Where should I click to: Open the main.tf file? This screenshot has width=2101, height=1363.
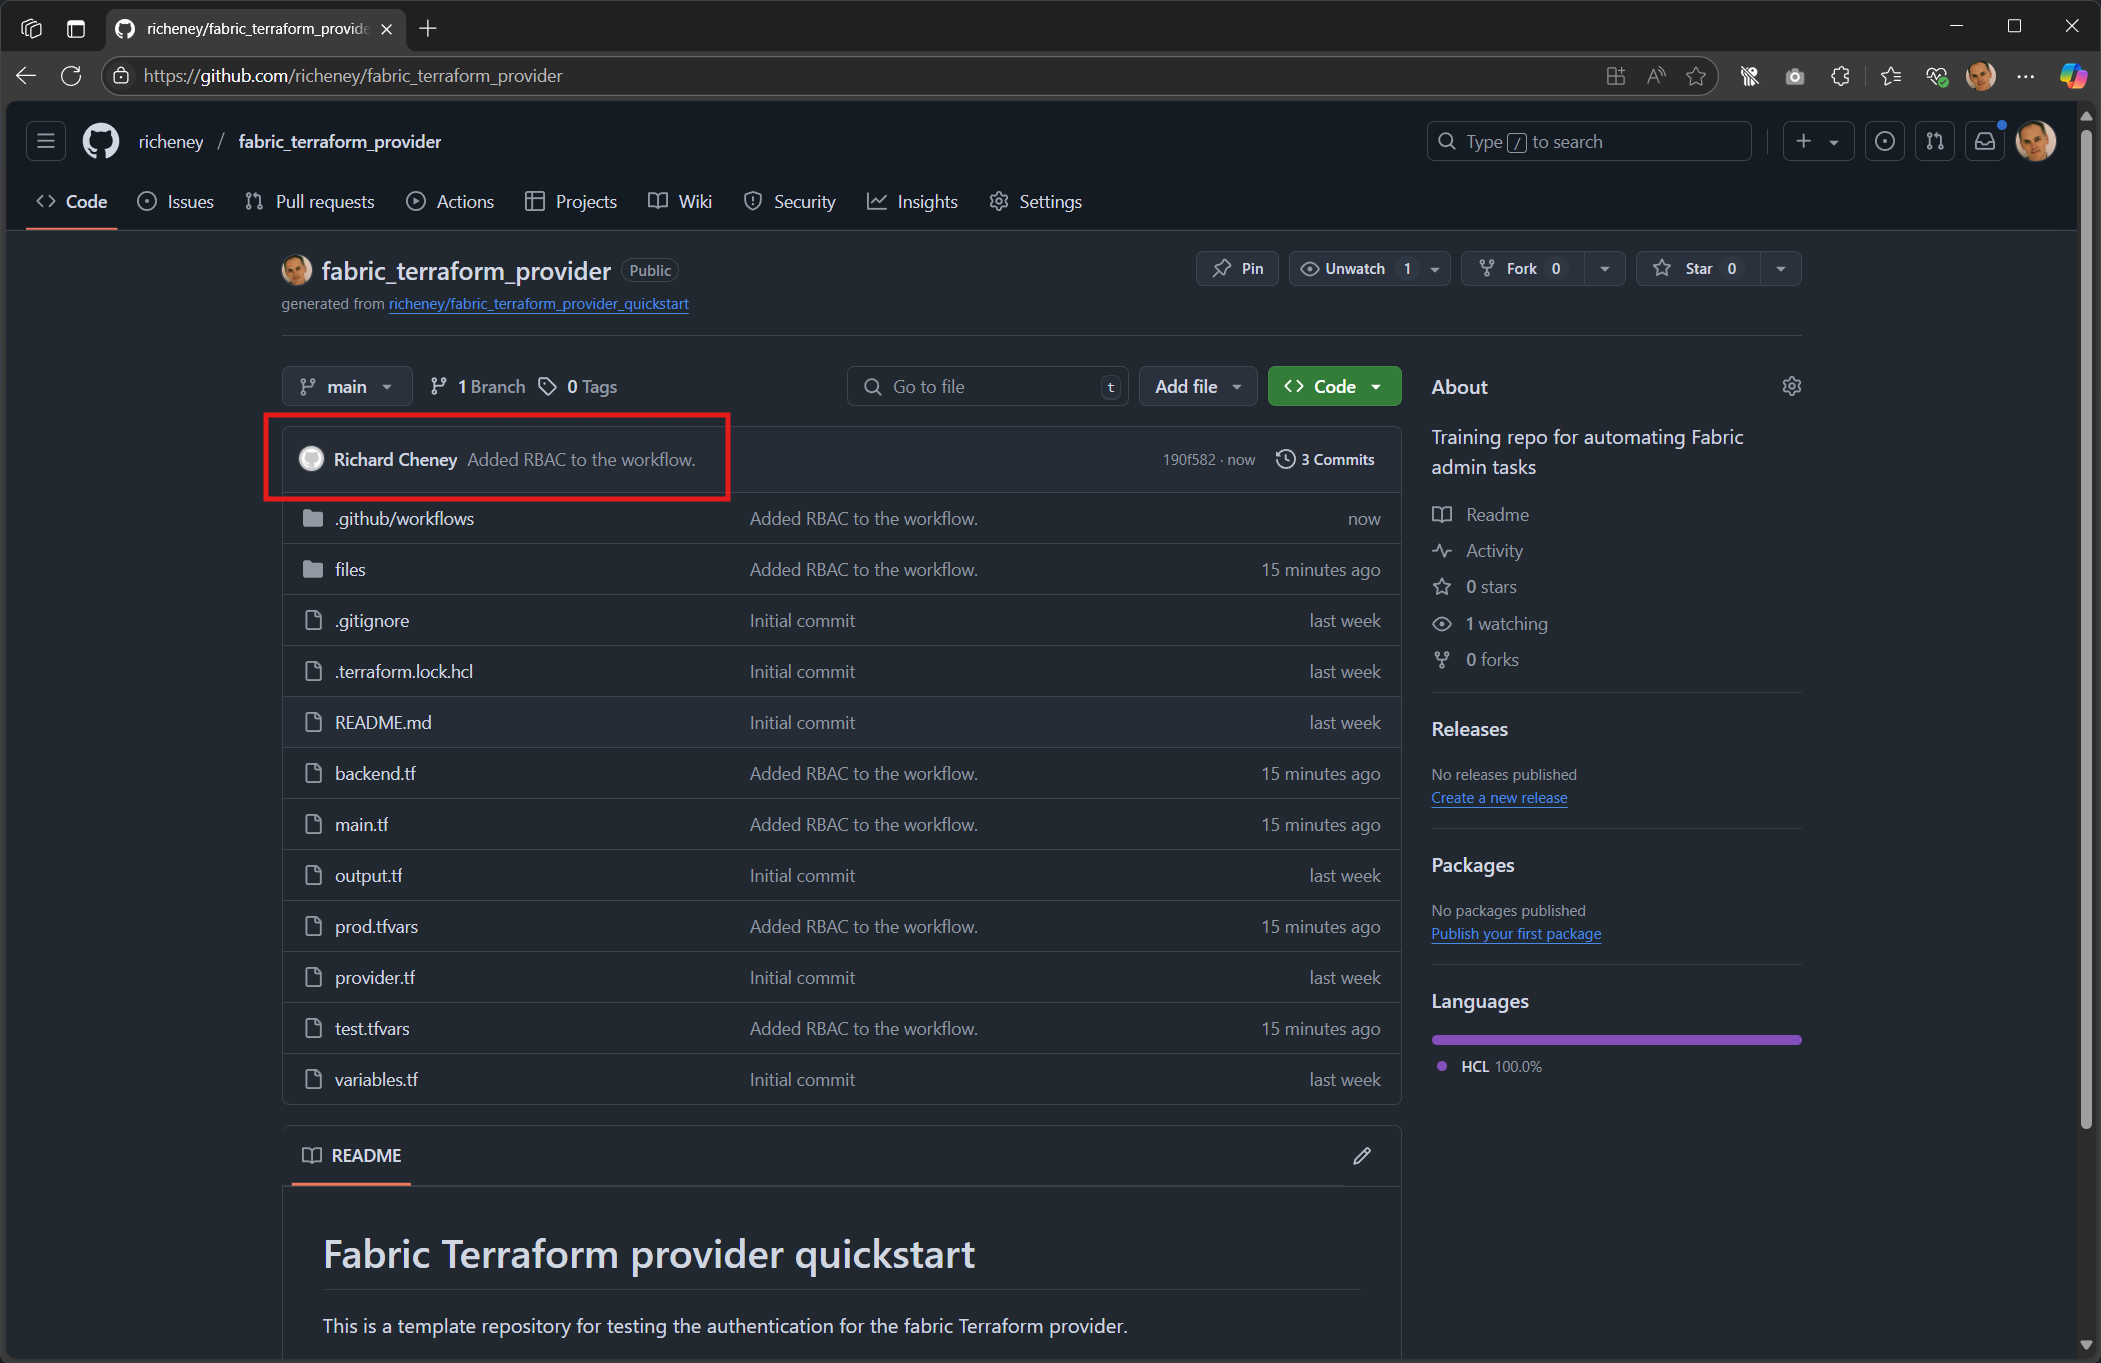tap(361, 824)
